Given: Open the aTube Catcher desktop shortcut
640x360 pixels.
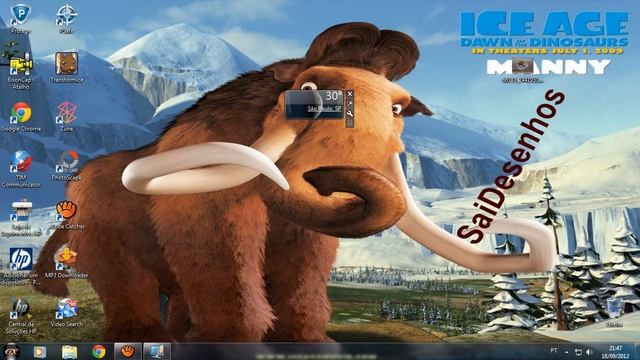Looking at the screenshot, I should click(x=67, y=215).
